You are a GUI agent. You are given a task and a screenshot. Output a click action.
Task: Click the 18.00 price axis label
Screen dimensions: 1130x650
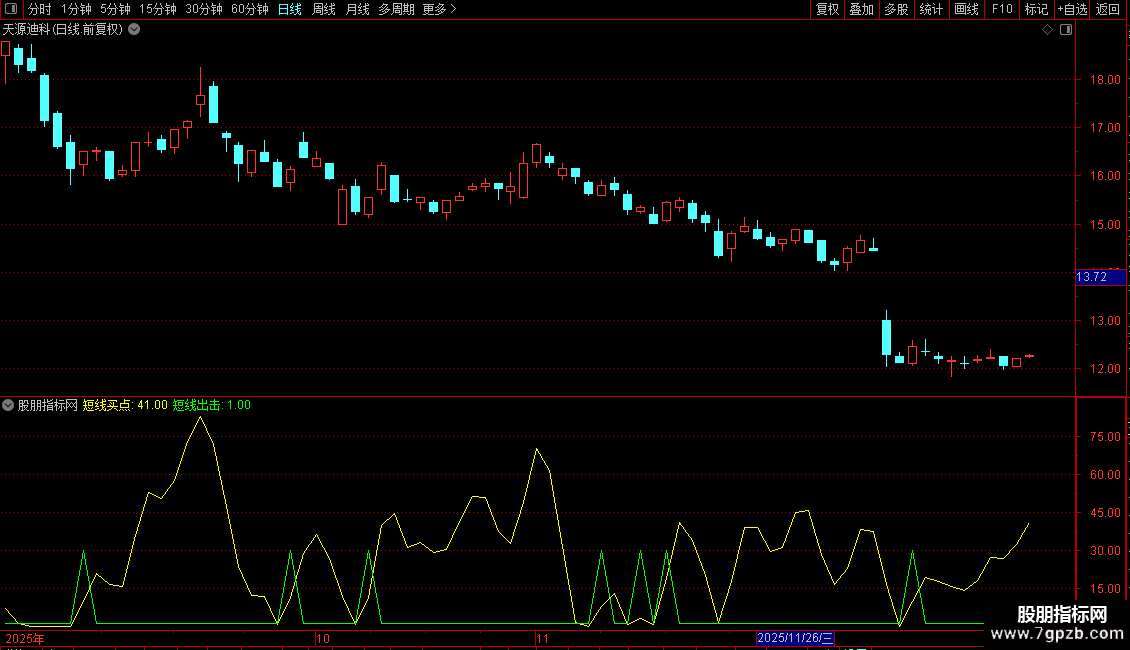(1105, 80)
